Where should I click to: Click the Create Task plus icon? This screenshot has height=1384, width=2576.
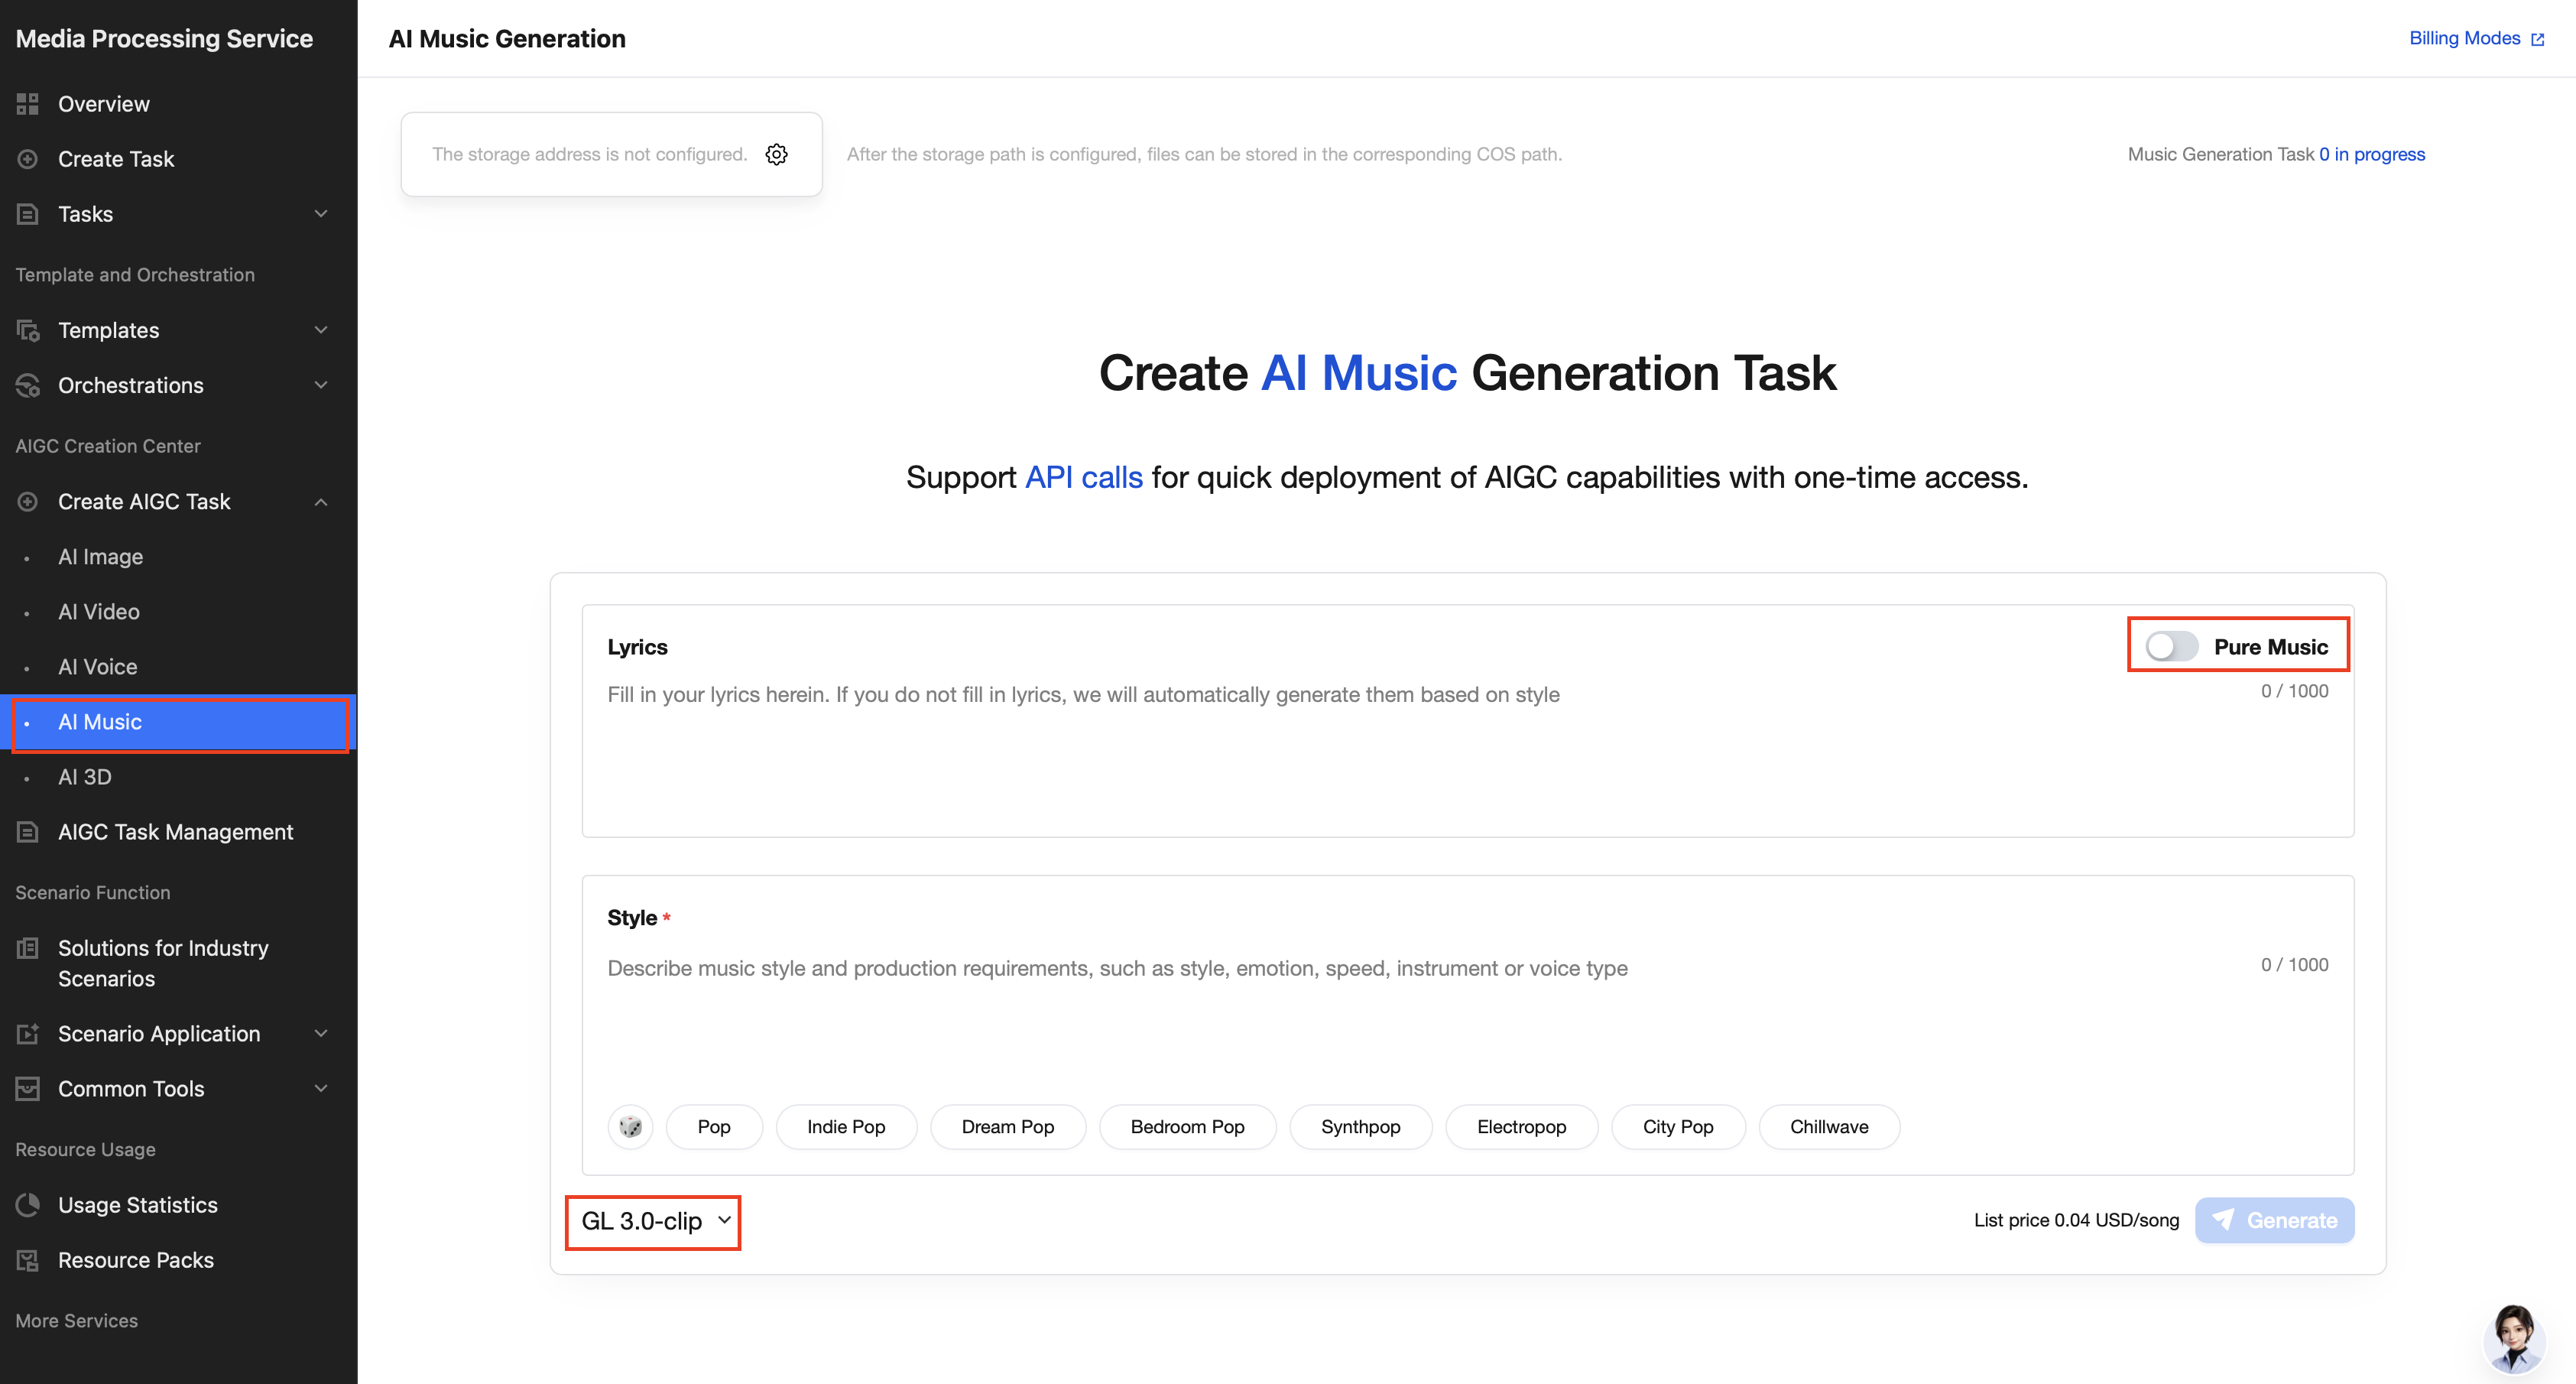point(28,159)
